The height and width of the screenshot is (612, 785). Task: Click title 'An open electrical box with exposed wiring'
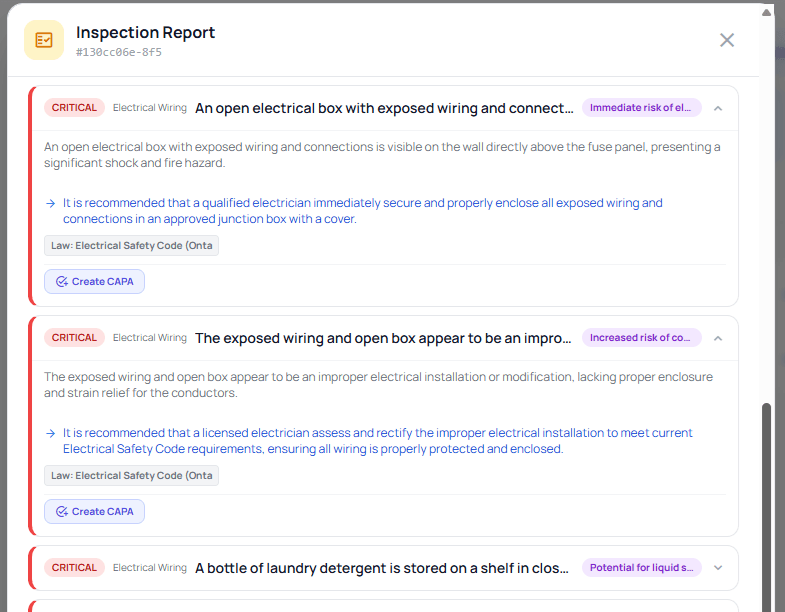384,108
